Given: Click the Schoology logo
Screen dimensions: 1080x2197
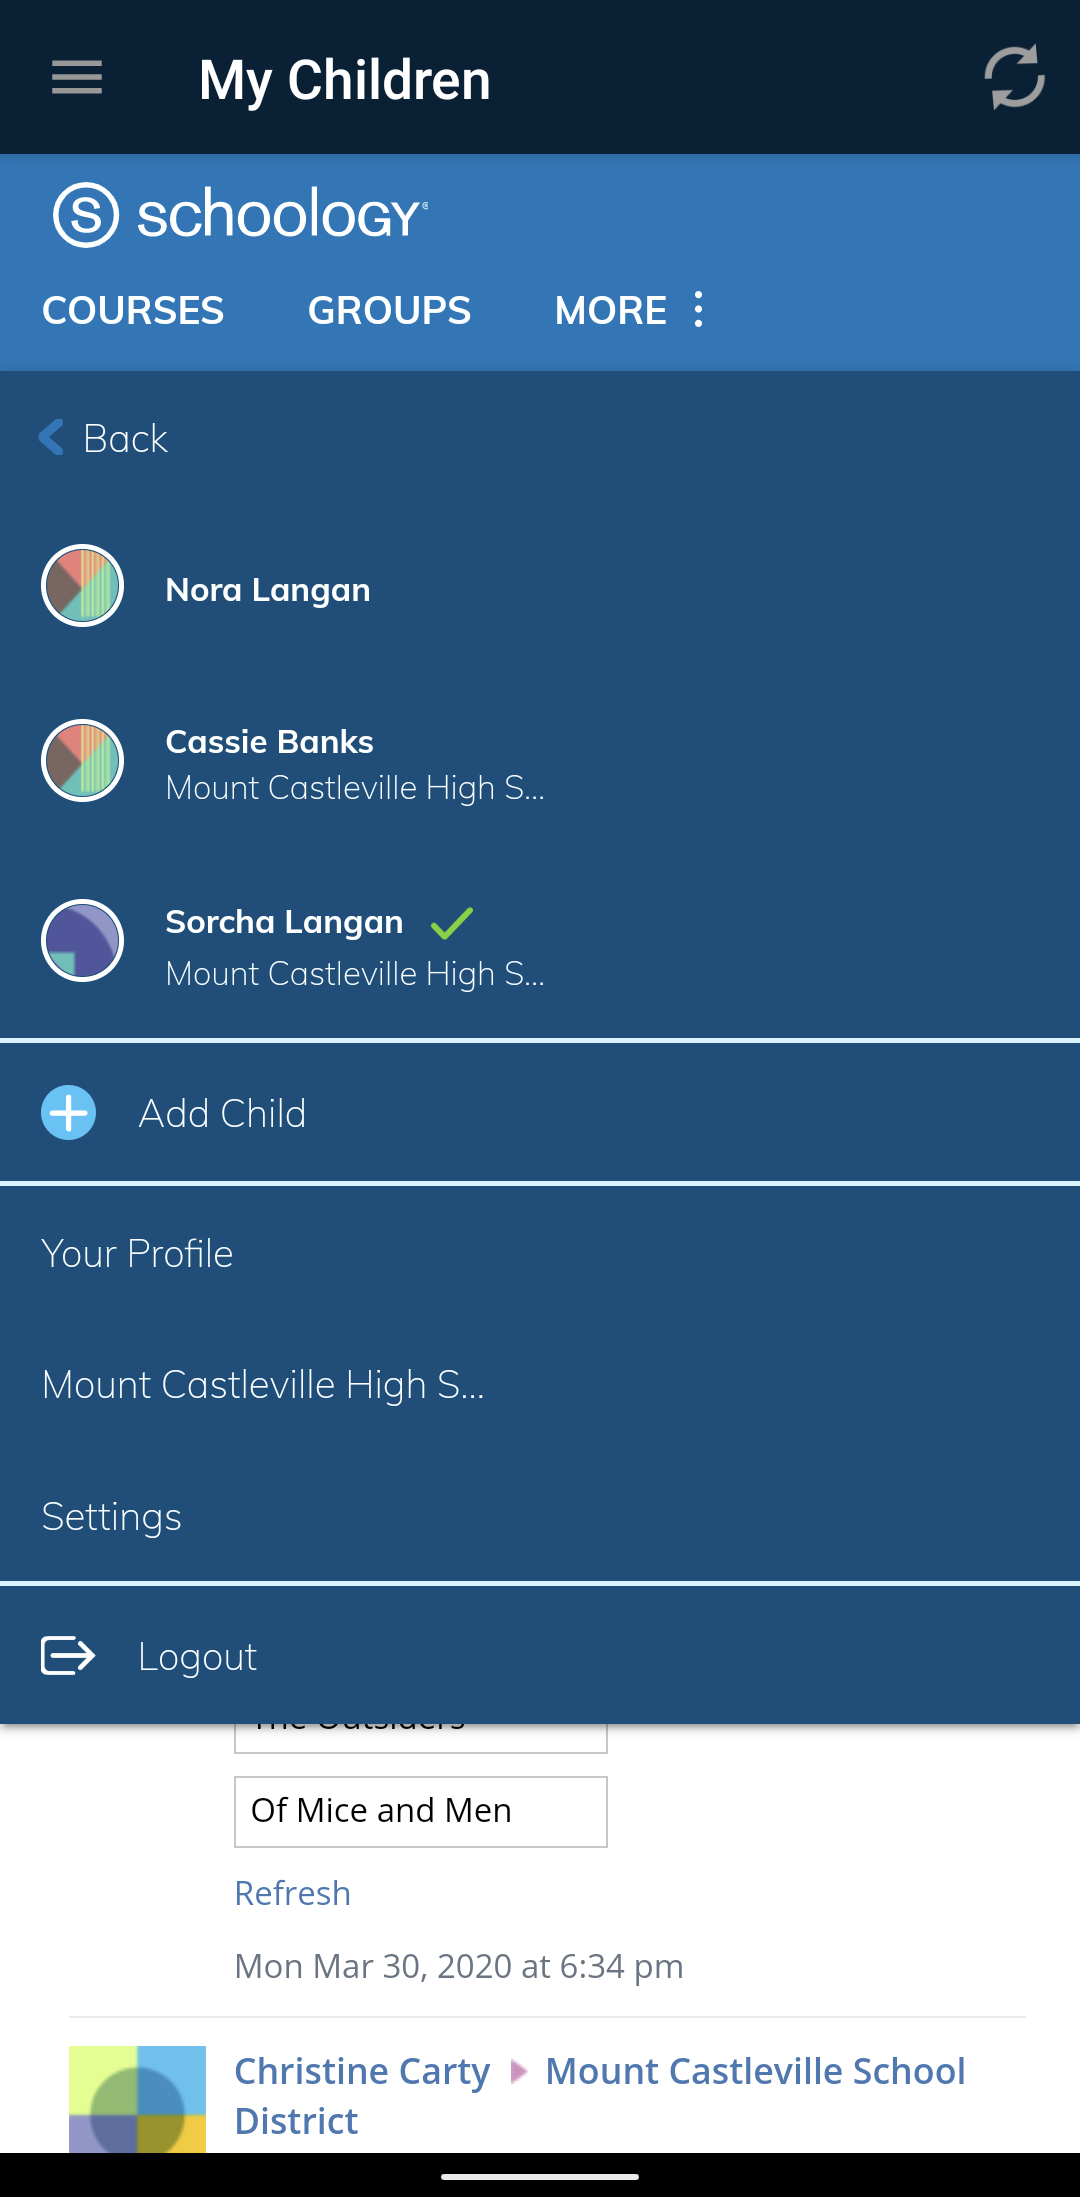Looking at the screenshot, I should pos(240,214).
